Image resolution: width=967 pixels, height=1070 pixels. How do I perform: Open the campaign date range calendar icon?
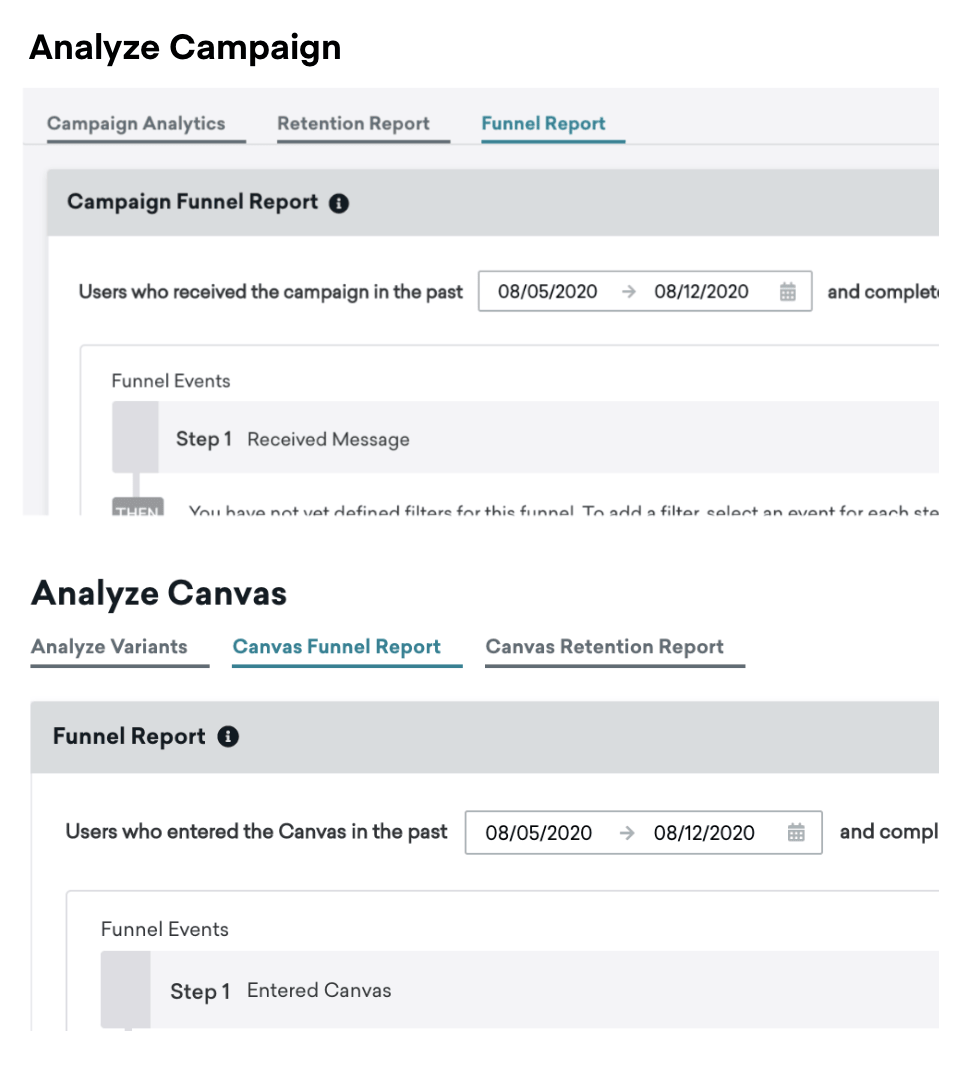coord(788,292)
